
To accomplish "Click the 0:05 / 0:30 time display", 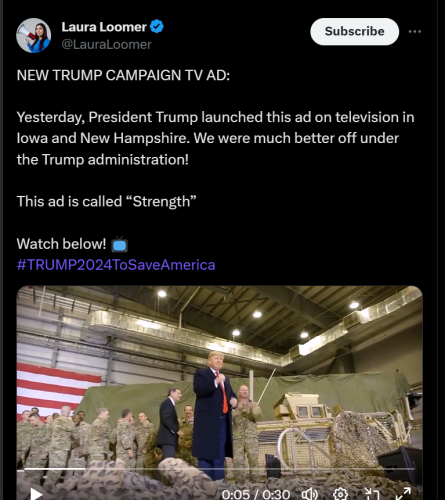I will click(256, 494).
